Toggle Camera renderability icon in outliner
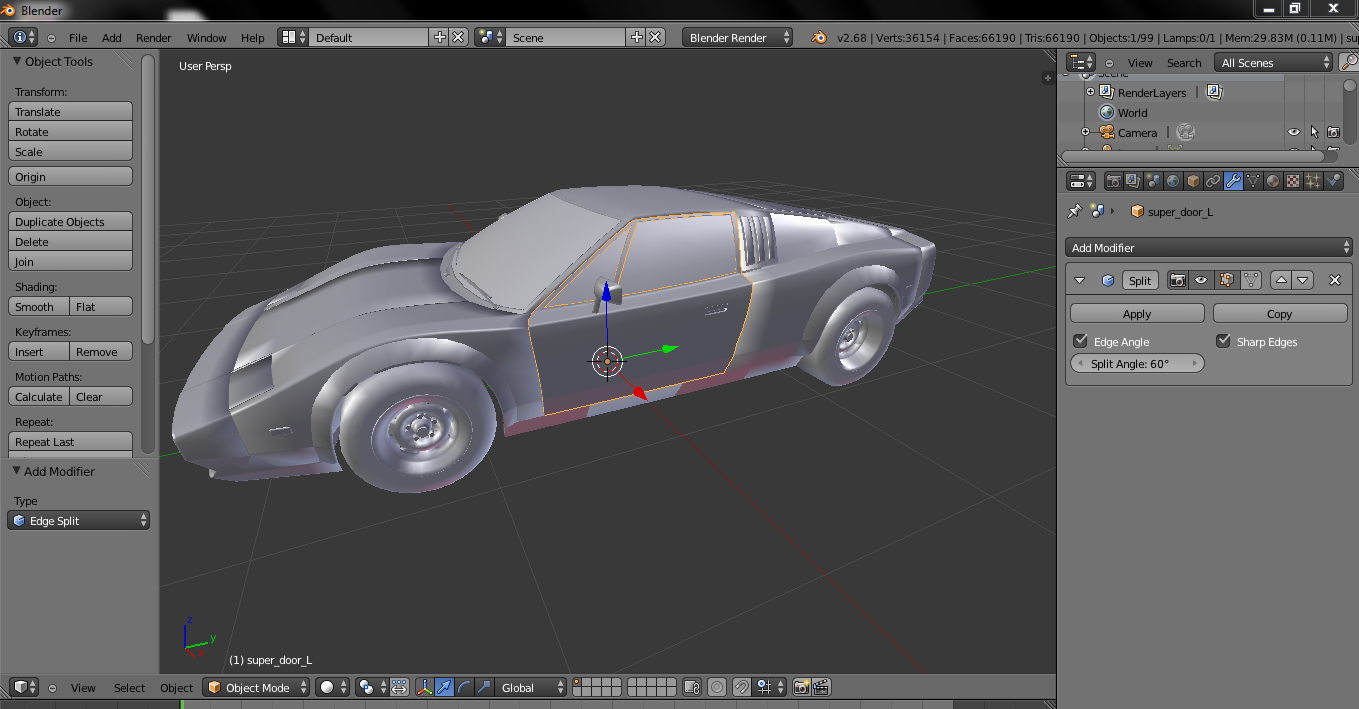 tap(1334, 132)
